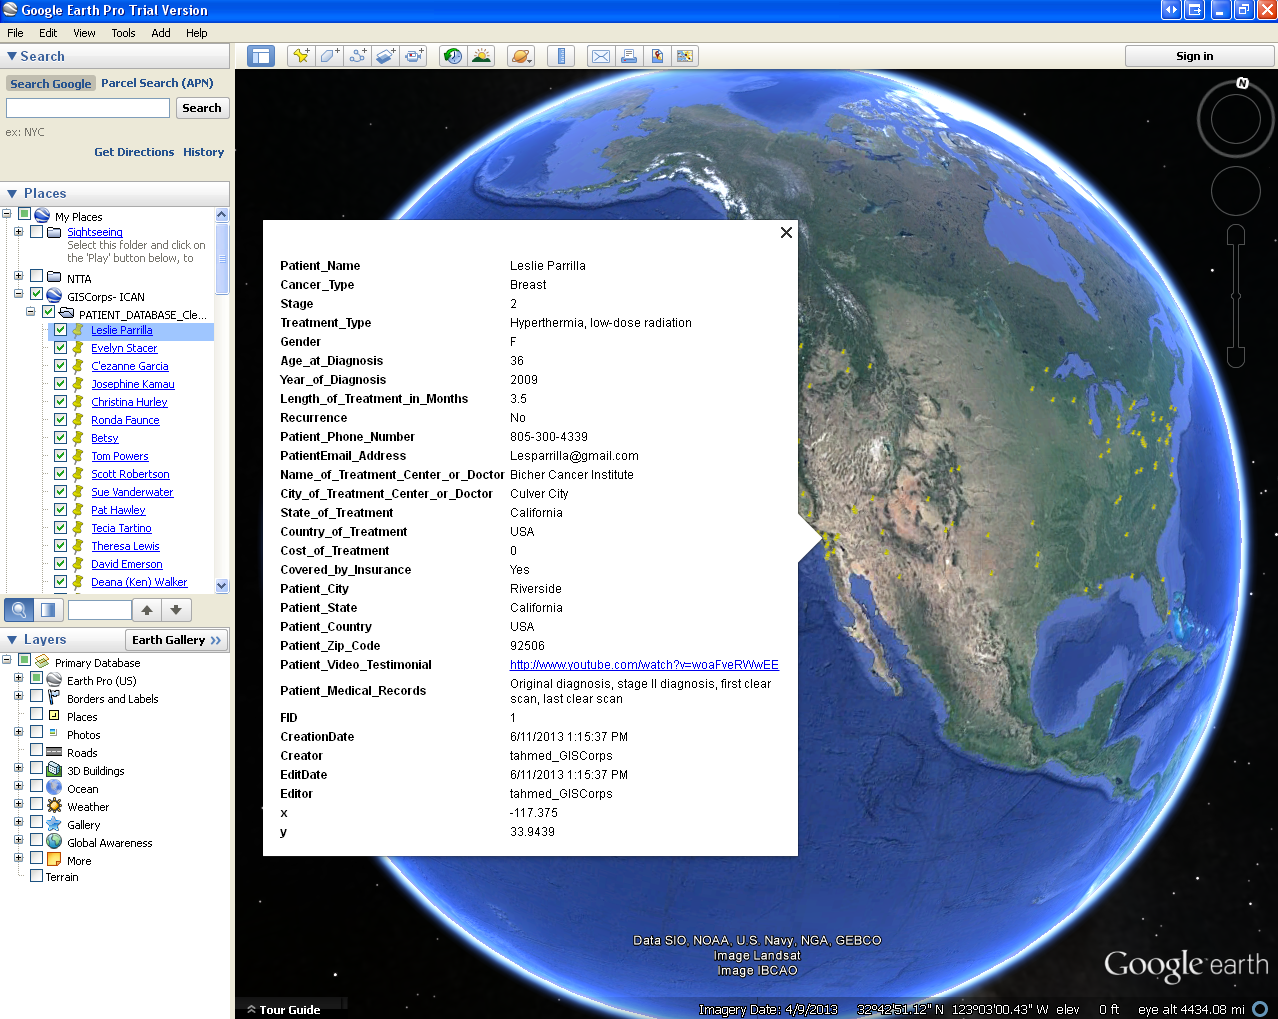Image resolution: width=1278 pixels, height=1019 pixels.
Task: Click the status bar streaming indicator
Action: click(1260, 1009)
